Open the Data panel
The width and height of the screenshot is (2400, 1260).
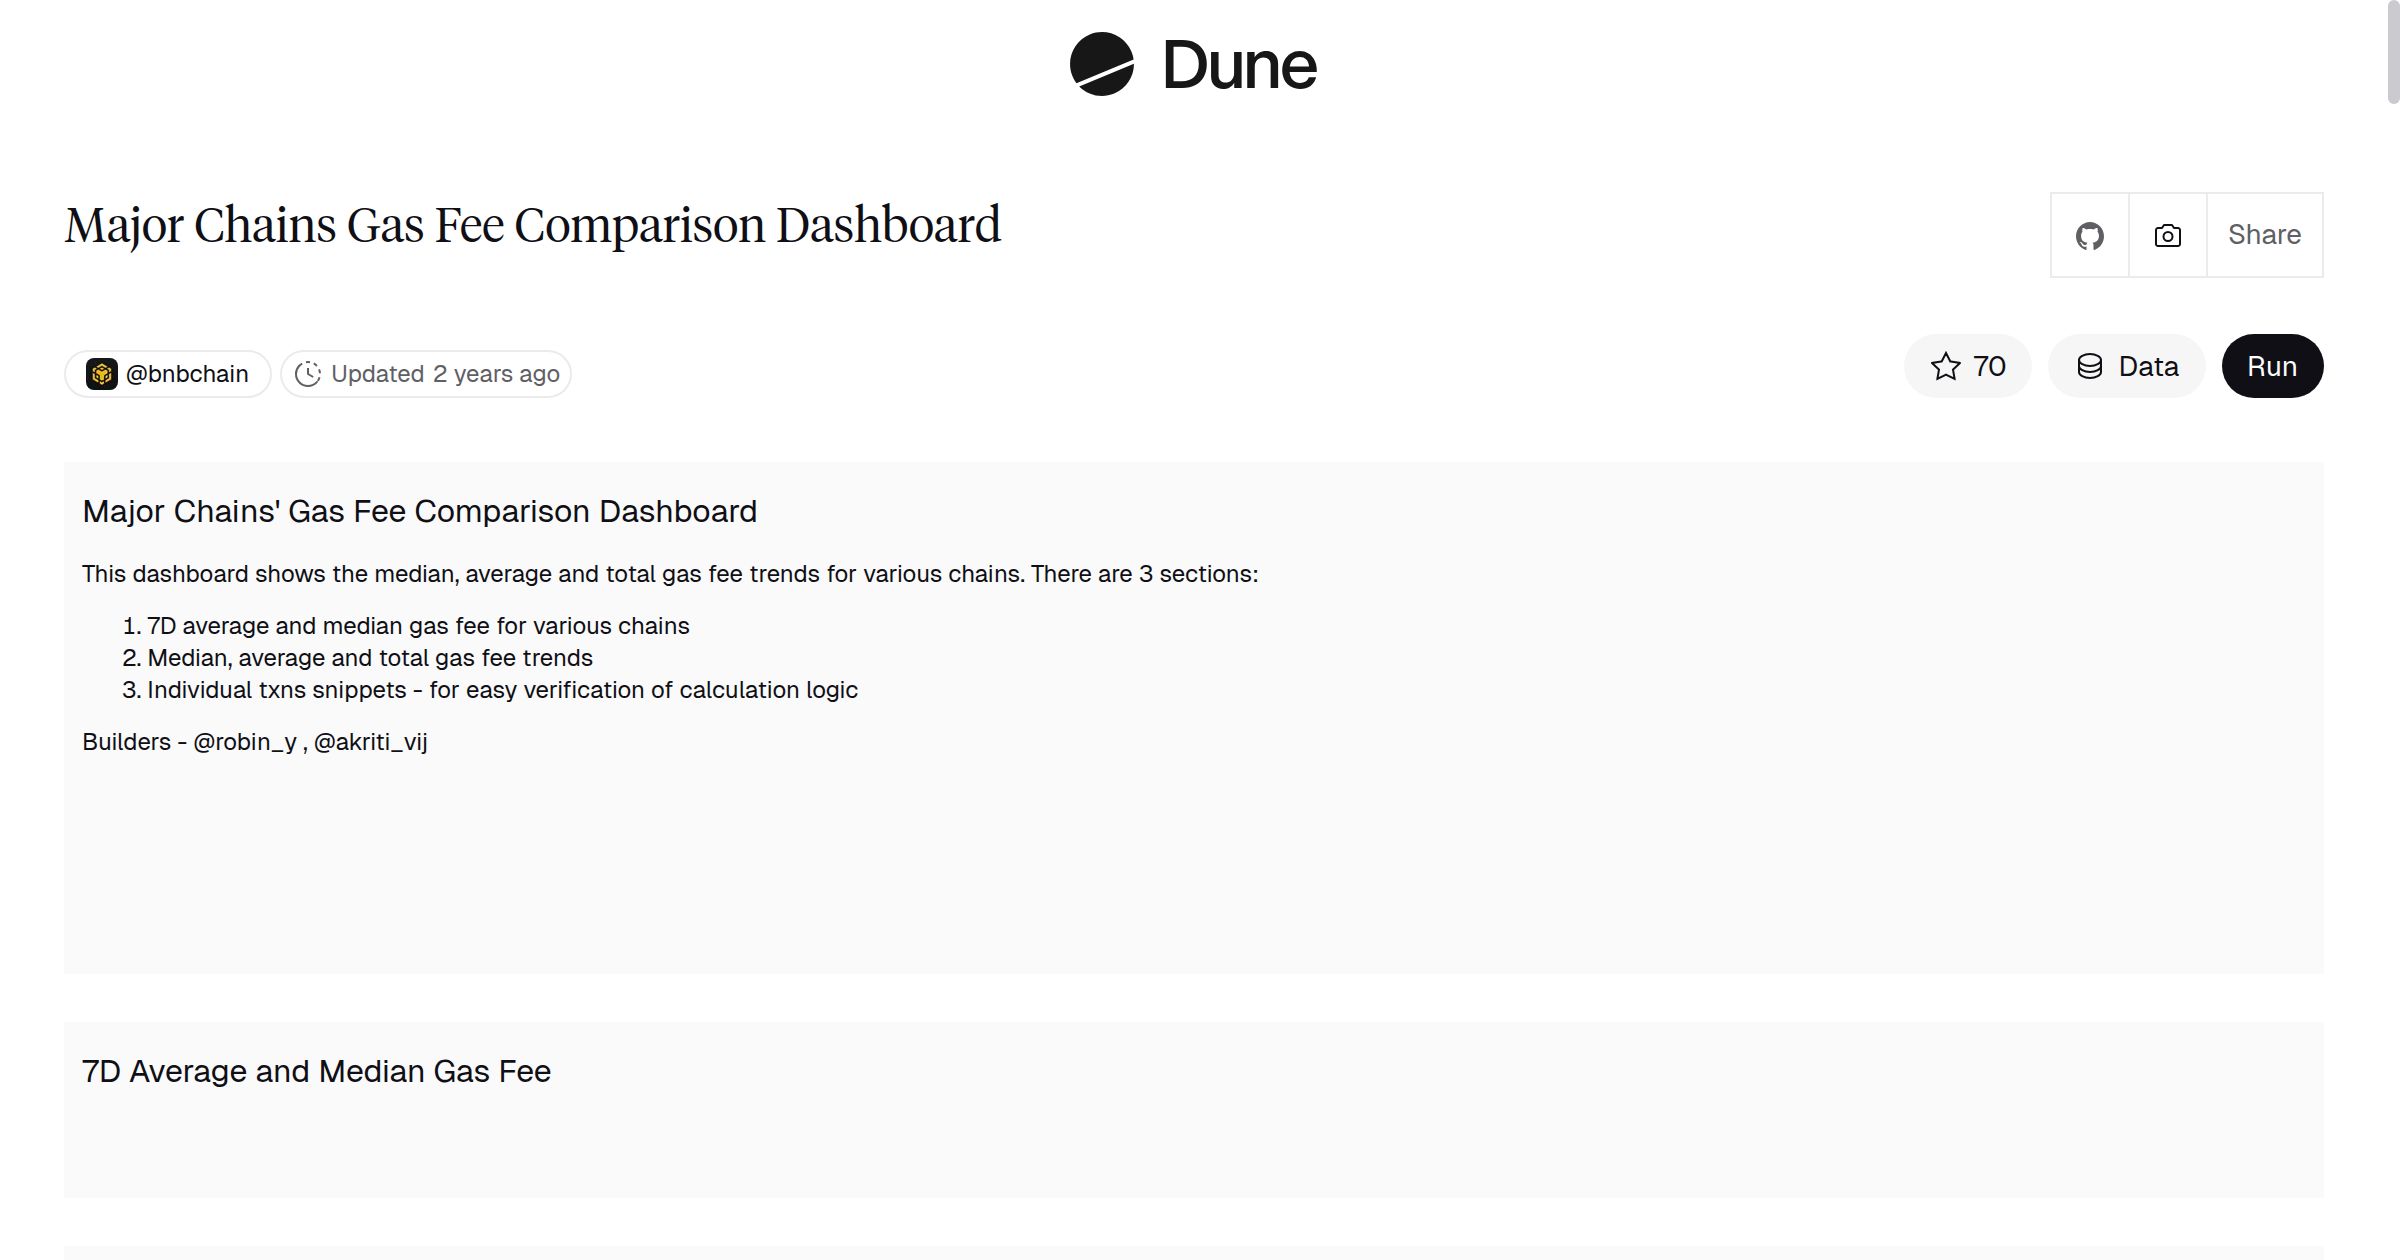(x=2127, y=366)
